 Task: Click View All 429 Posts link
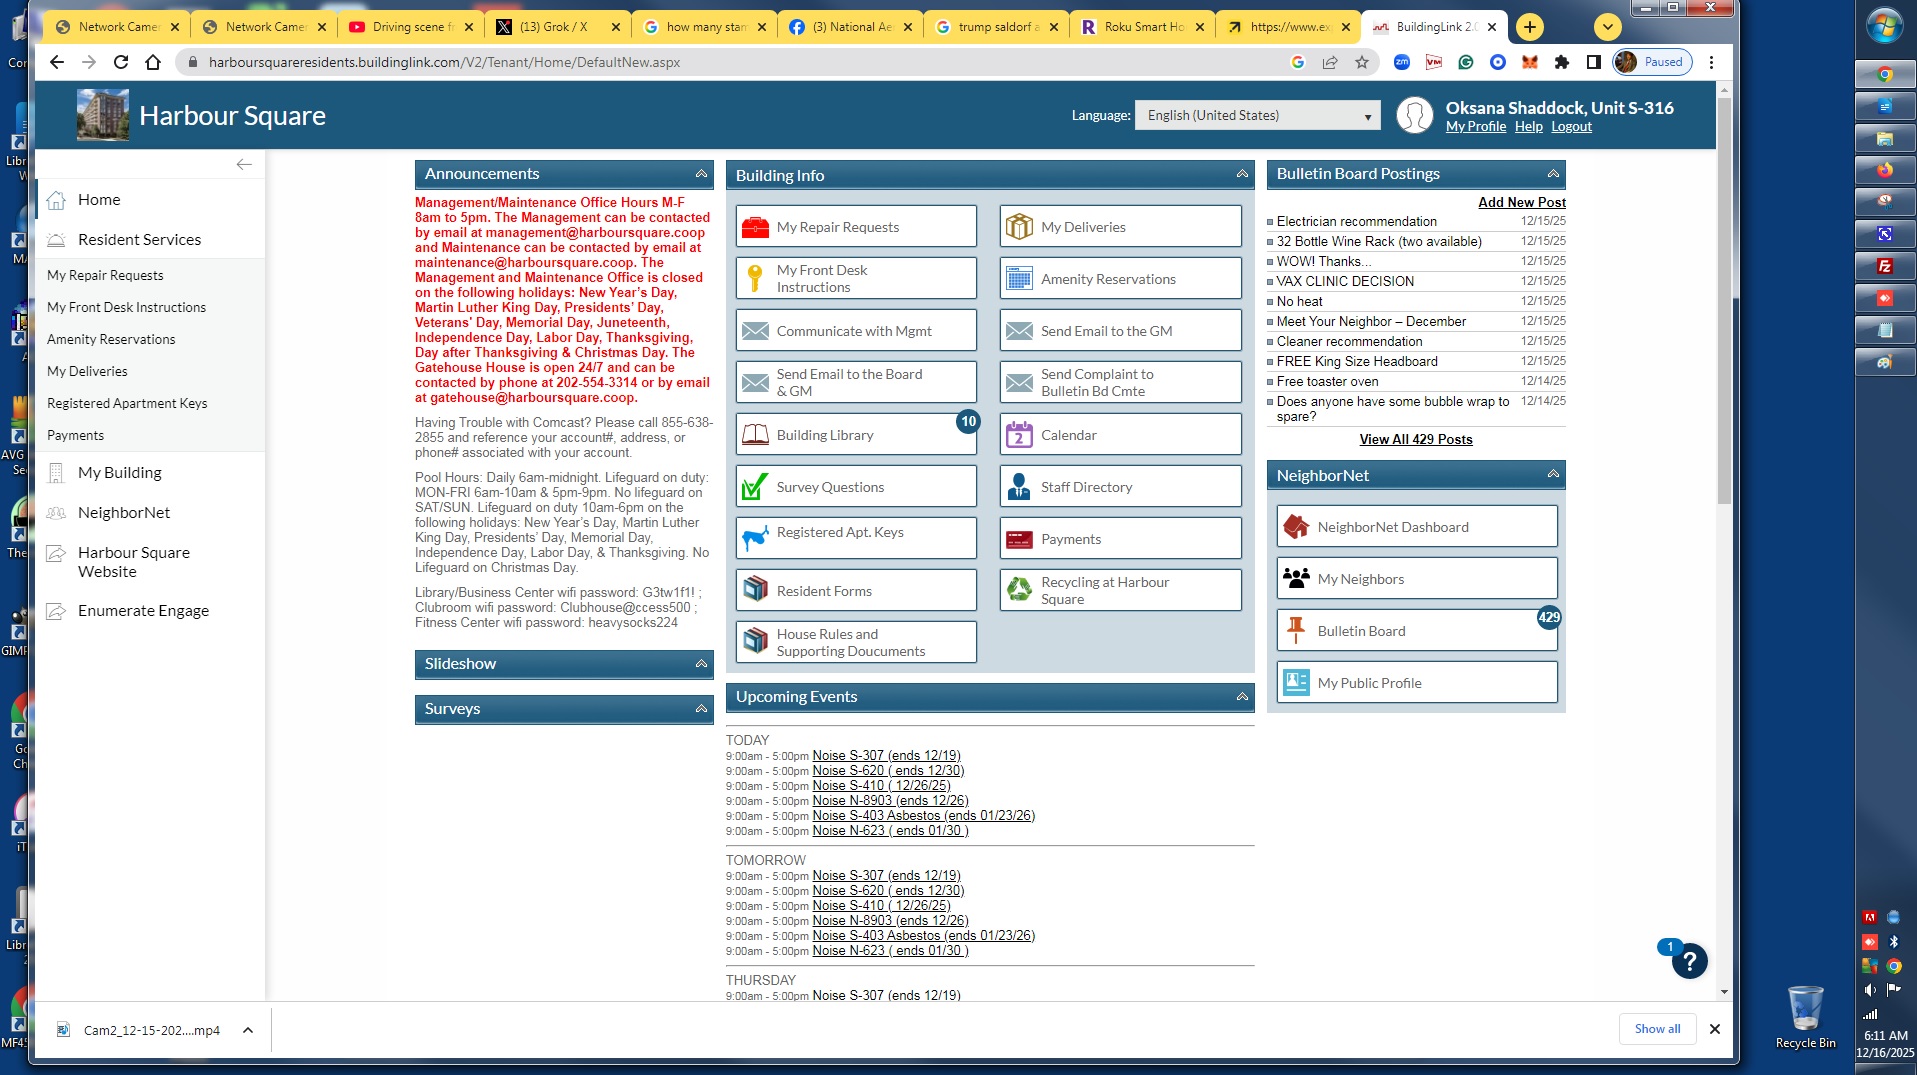pos(1415,439)
